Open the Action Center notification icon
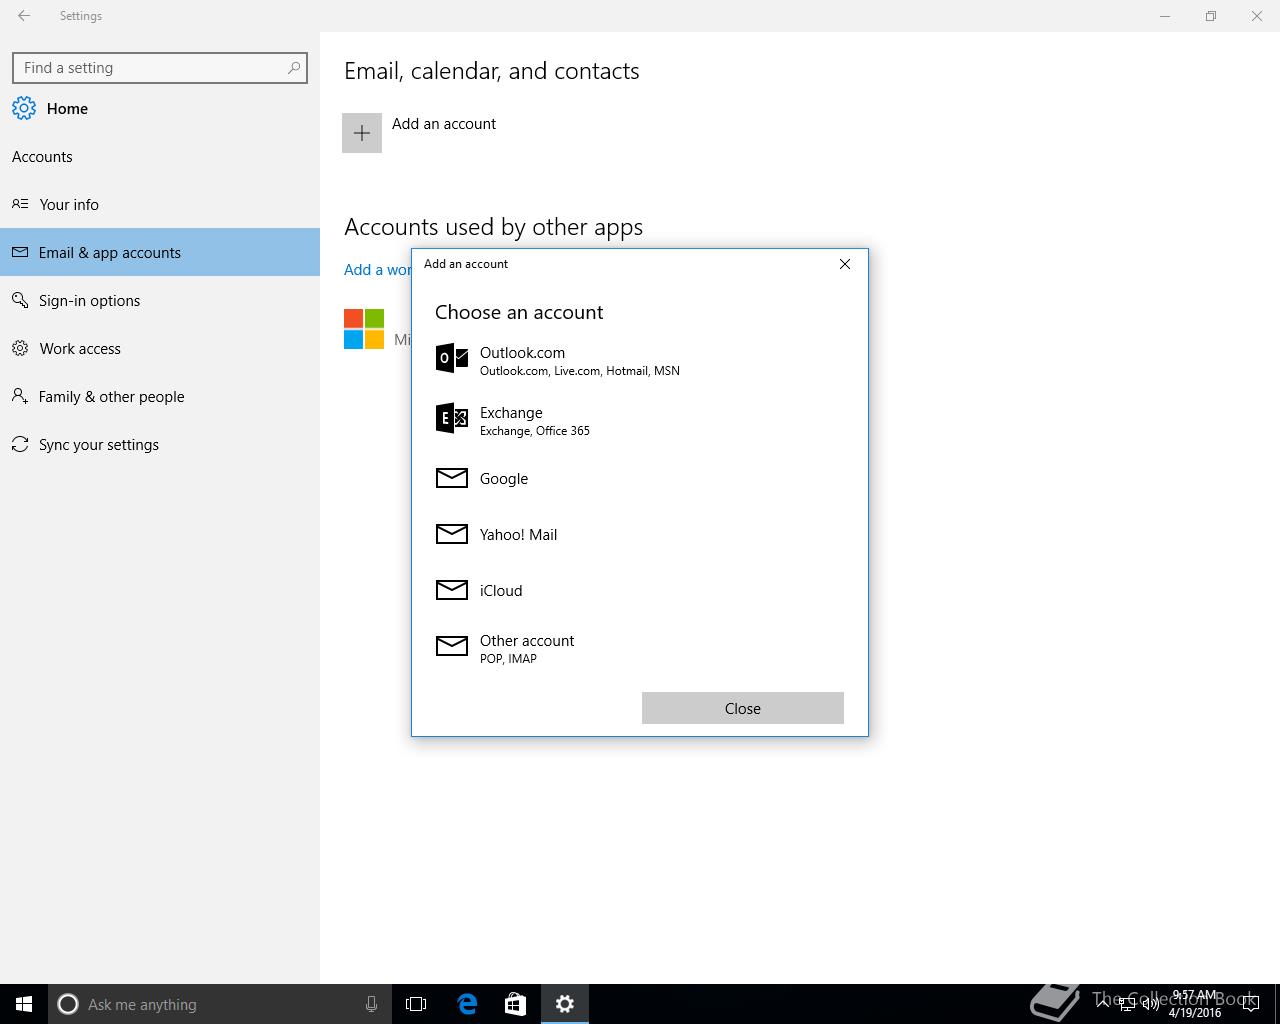This screenshot has height=1024, width=1280. [1250, 1004]
